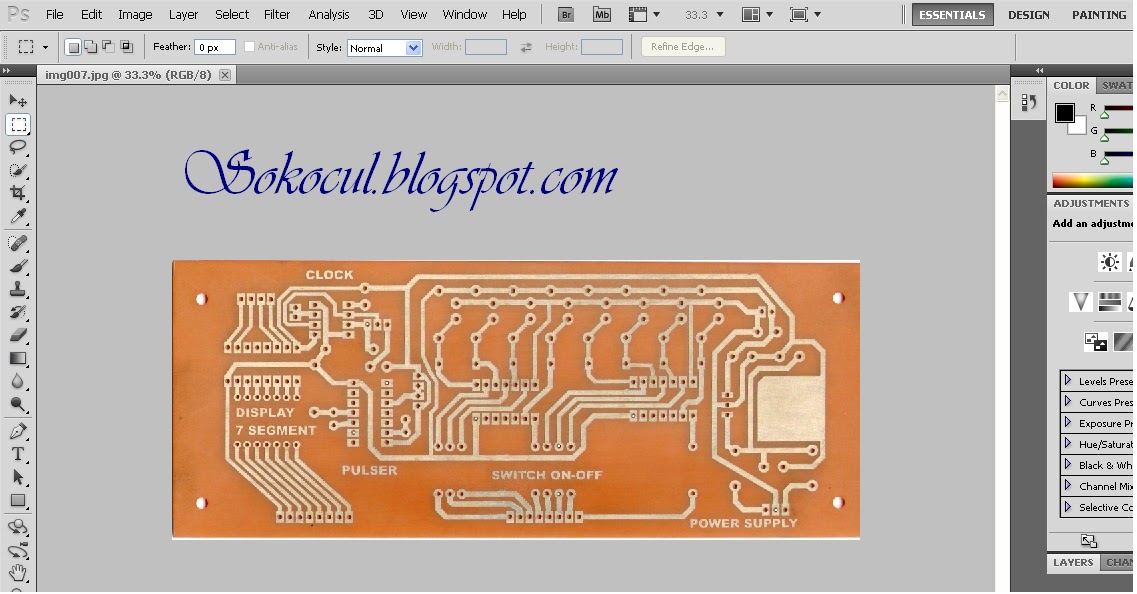This screenshot has height=594, width=1137.
Task: Switch to the Painting workspace
Action: [x=1099, y=15]
